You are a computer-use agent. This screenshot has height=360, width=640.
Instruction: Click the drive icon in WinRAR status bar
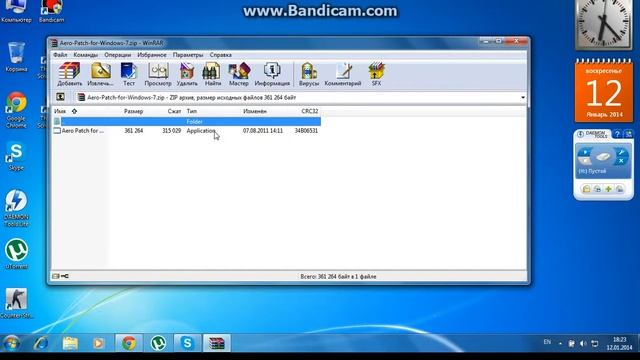pos(56,276)
